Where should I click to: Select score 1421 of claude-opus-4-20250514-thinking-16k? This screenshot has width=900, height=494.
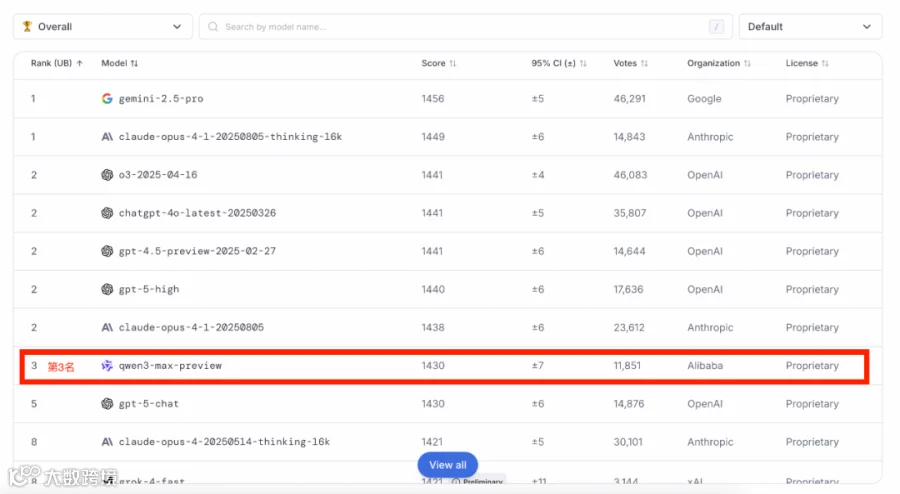pos(432,442)
